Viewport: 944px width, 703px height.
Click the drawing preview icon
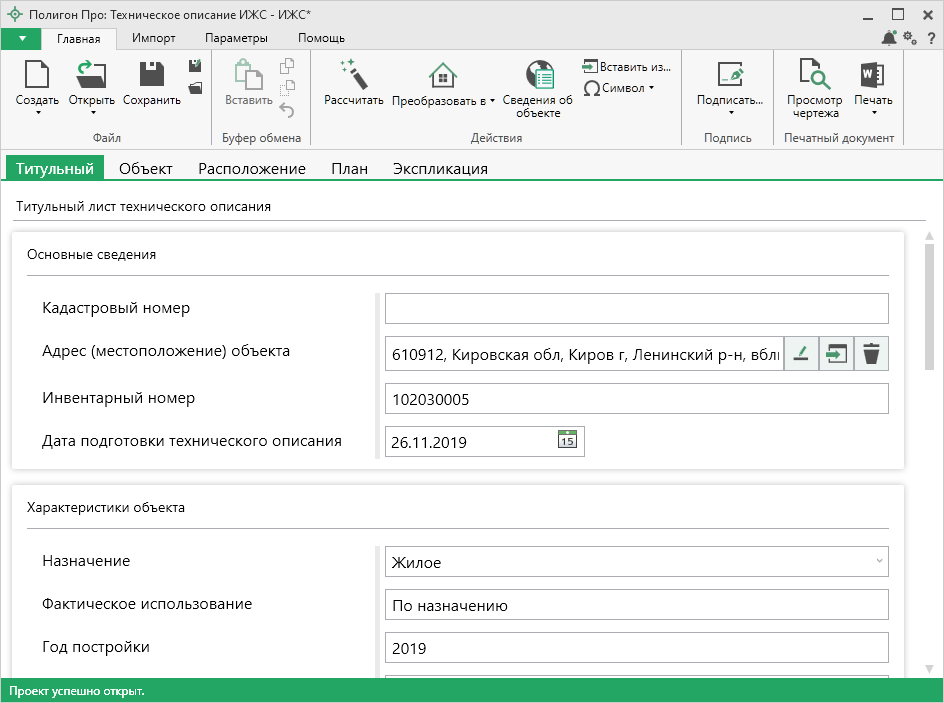814,75
